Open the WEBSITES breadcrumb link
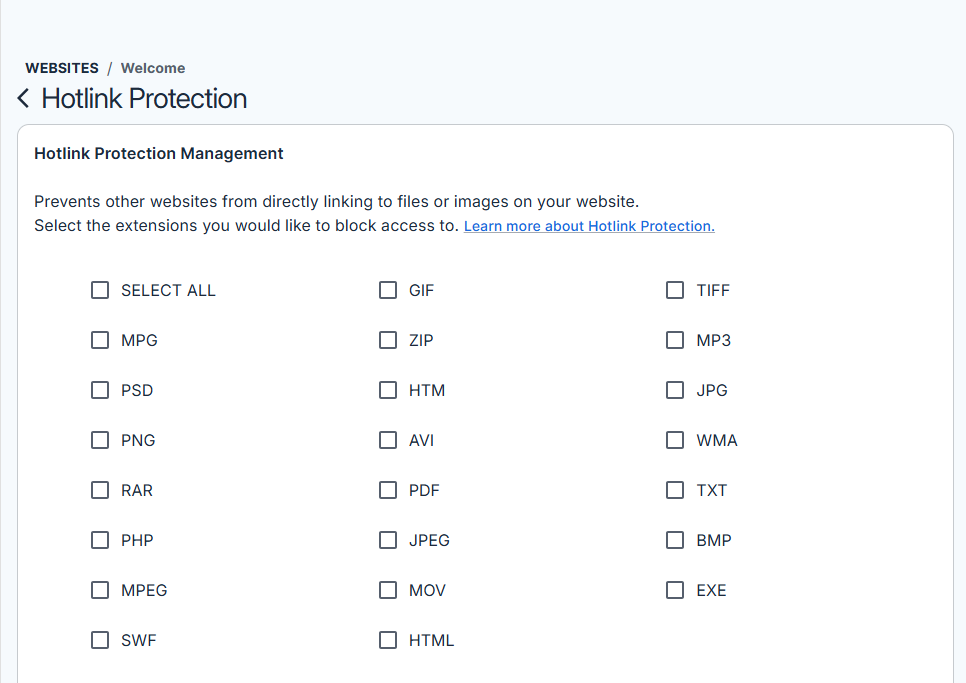Image resolution: width=966 pixels, height=683 pixels. 62,68
